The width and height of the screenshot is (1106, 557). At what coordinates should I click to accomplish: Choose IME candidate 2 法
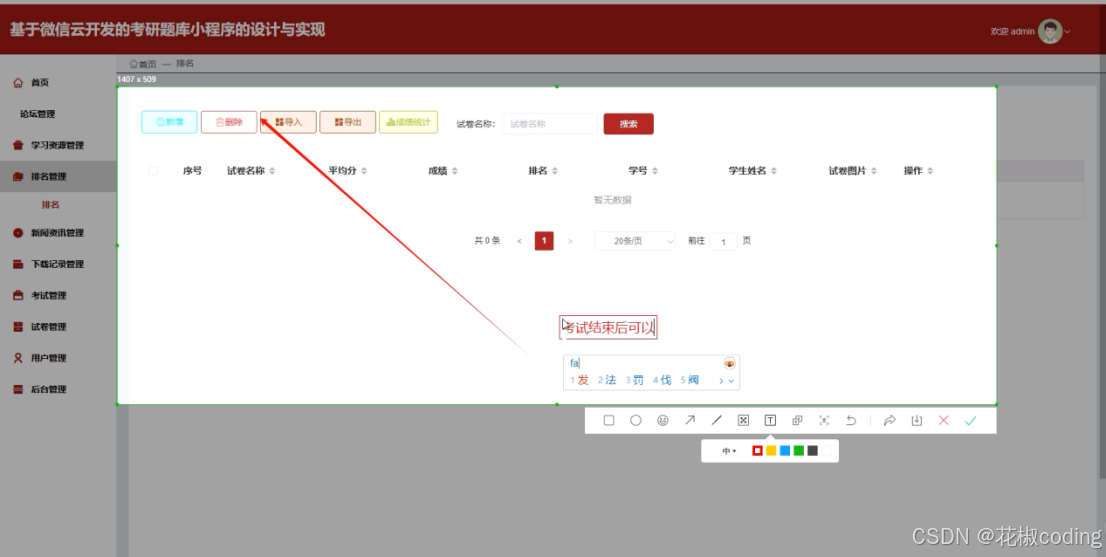pyautogui.click(x=607, y=380)
